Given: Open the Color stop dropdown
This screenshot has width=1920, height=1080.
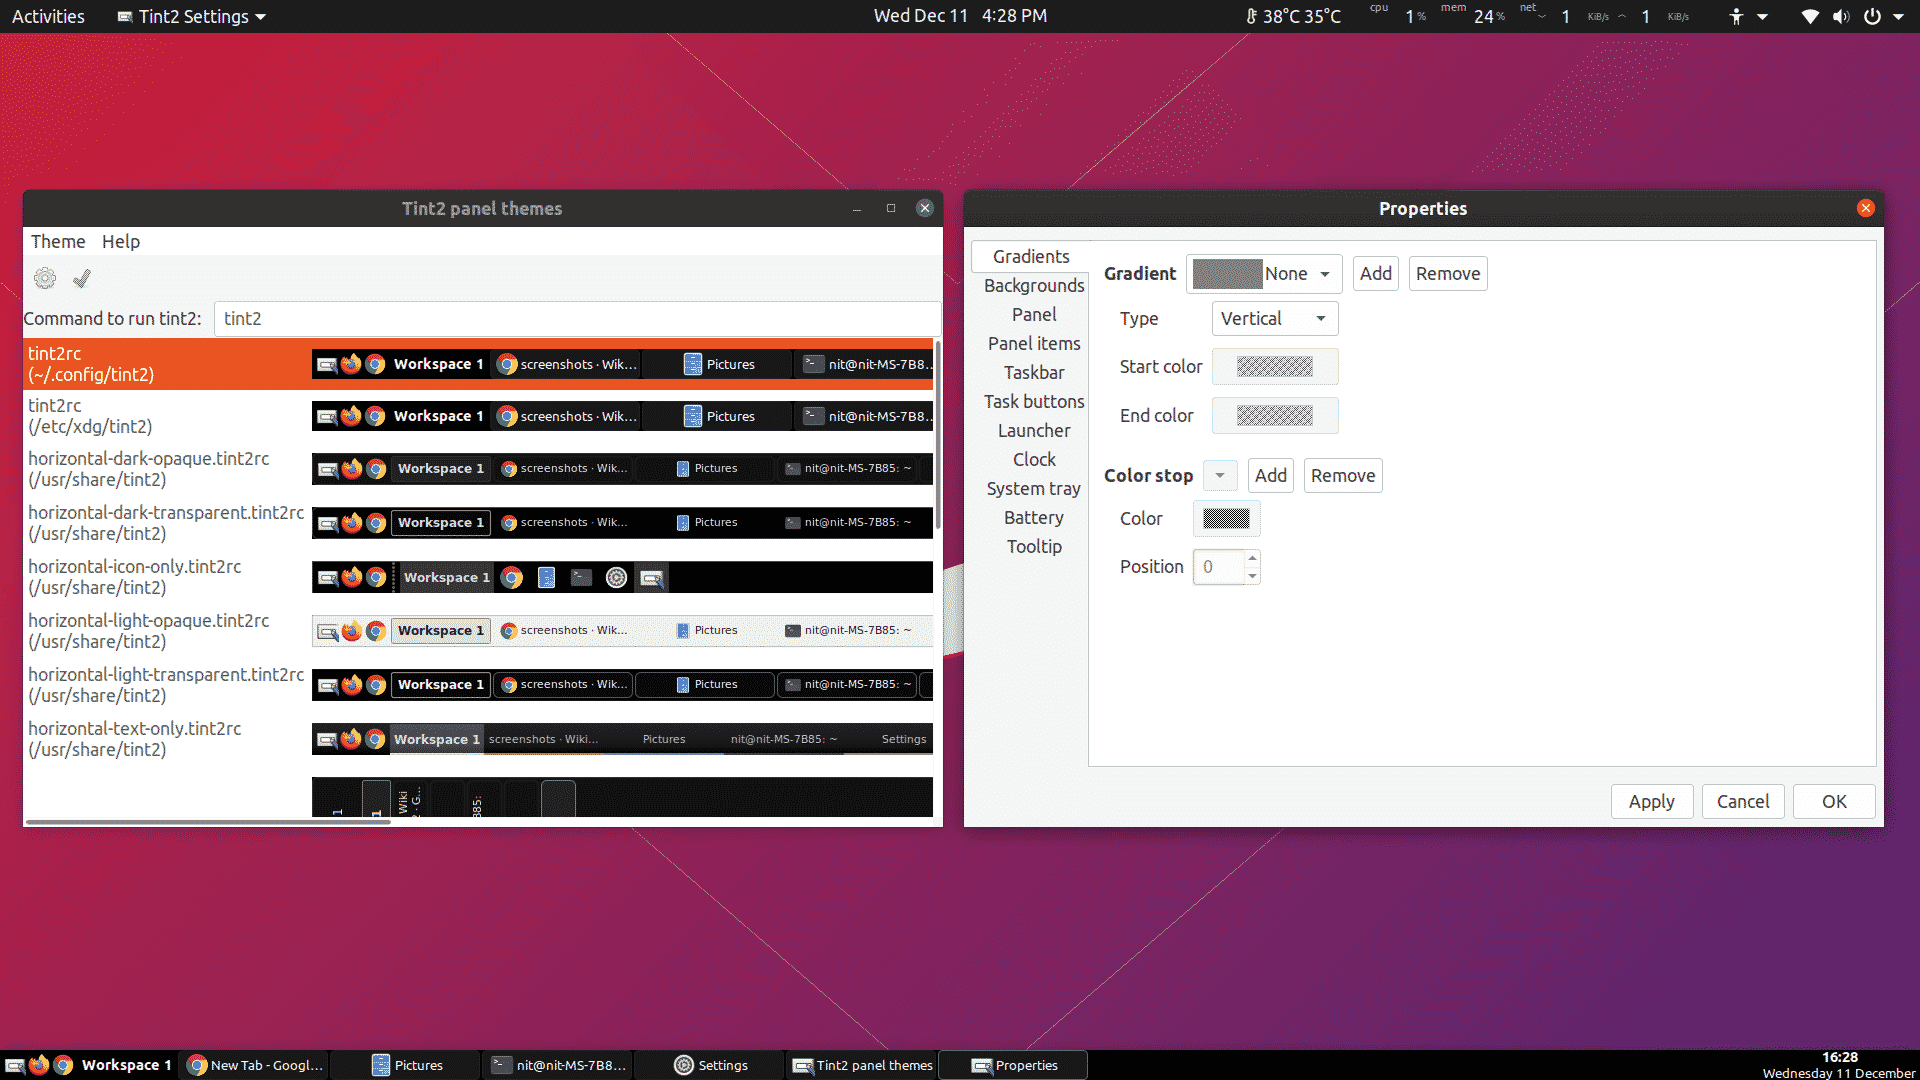Looking at the screenshot, I should pyautogui.click(x=1220, y=476).
